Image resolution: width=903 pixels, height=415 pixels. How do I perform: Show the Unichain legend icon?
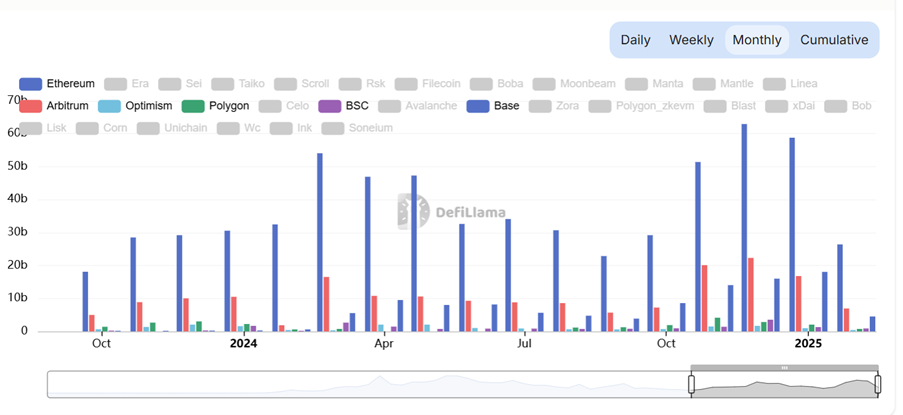pyautogui.click(x=149, y=128)
